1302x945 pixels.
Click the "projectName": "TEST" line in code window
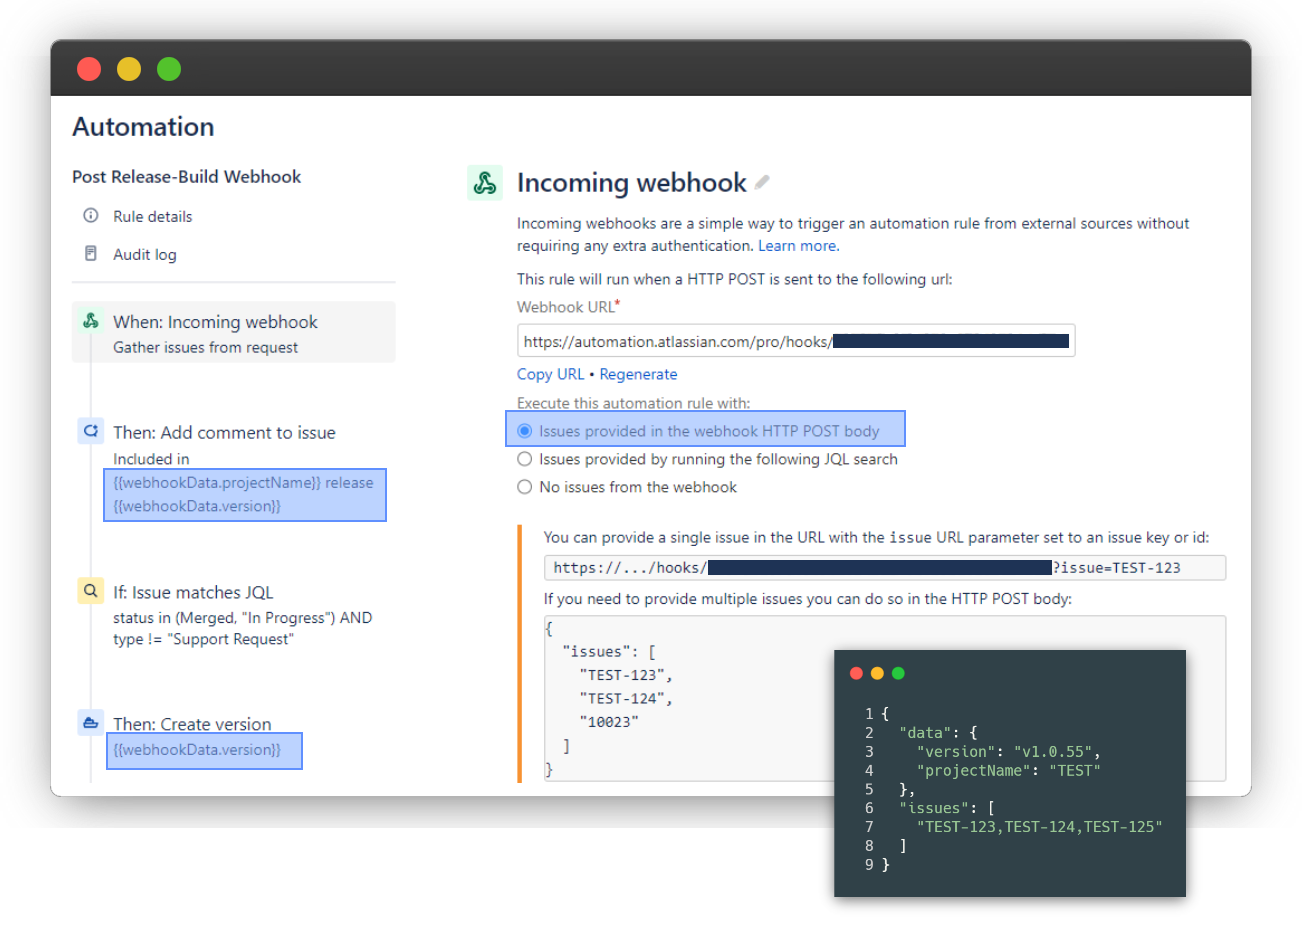[1008, 771]
